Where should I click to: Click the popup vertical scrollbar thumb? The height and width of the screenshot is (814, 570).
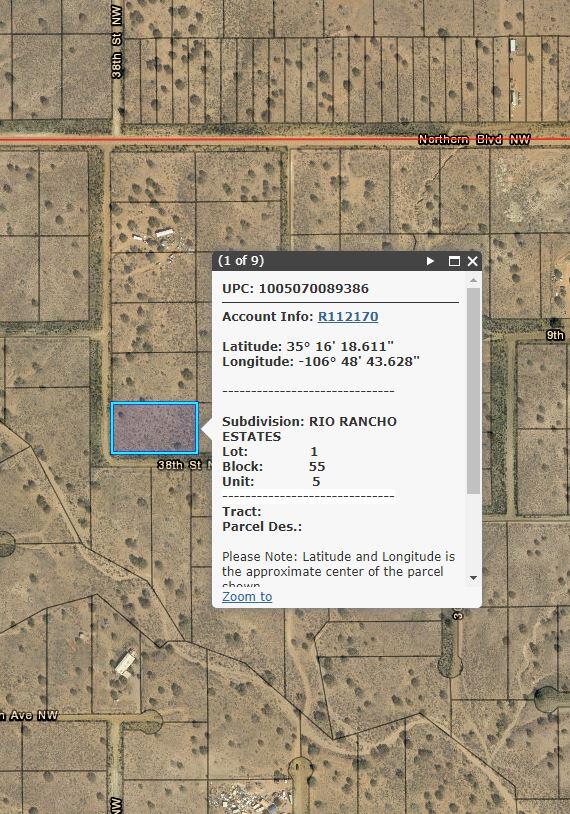pos(473,390)
